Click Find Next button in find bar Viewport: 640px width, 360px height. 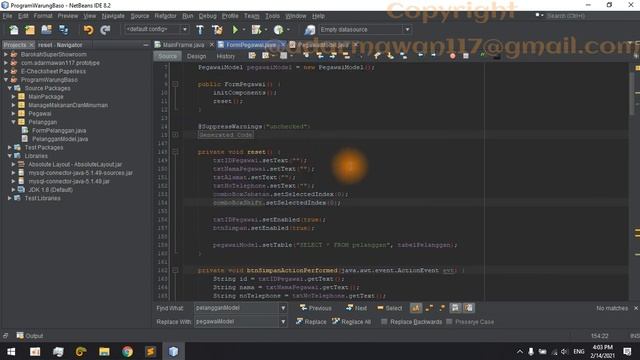point(356,308)
